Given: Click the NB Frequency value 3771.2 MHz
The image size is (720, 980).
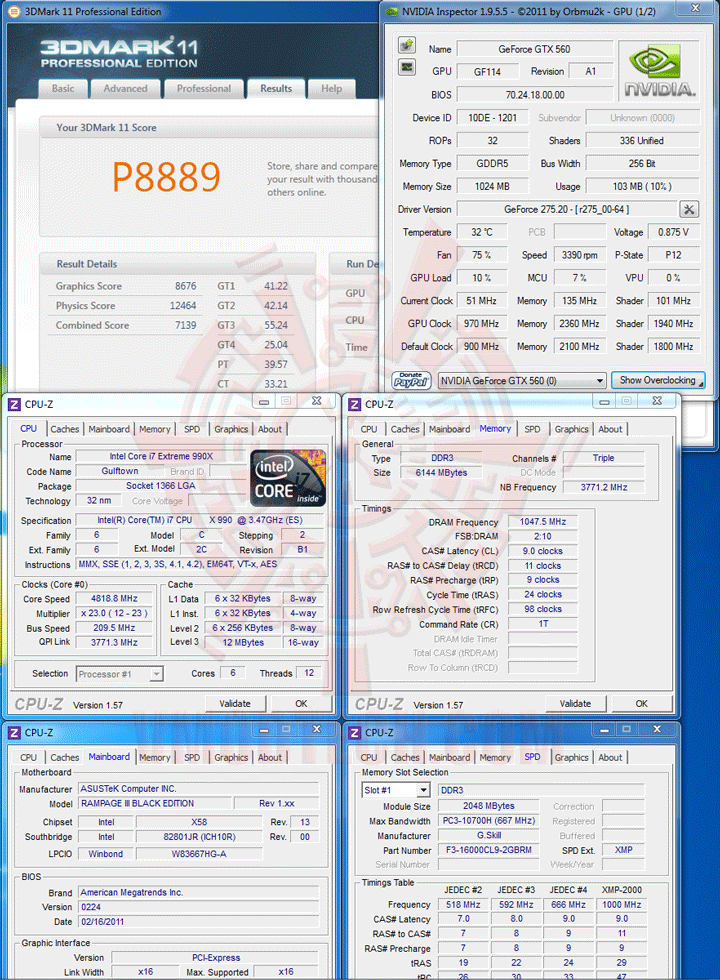Looking at the screenshot, I should [x=604, y=487].
